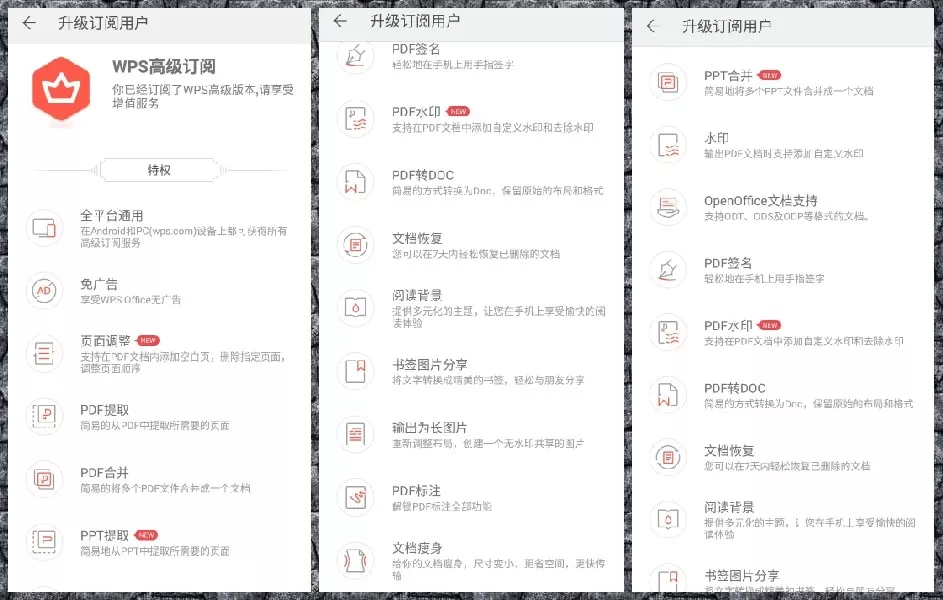Open the PPT合并 title
Viewport: 943px width, 600px height.
728,76
